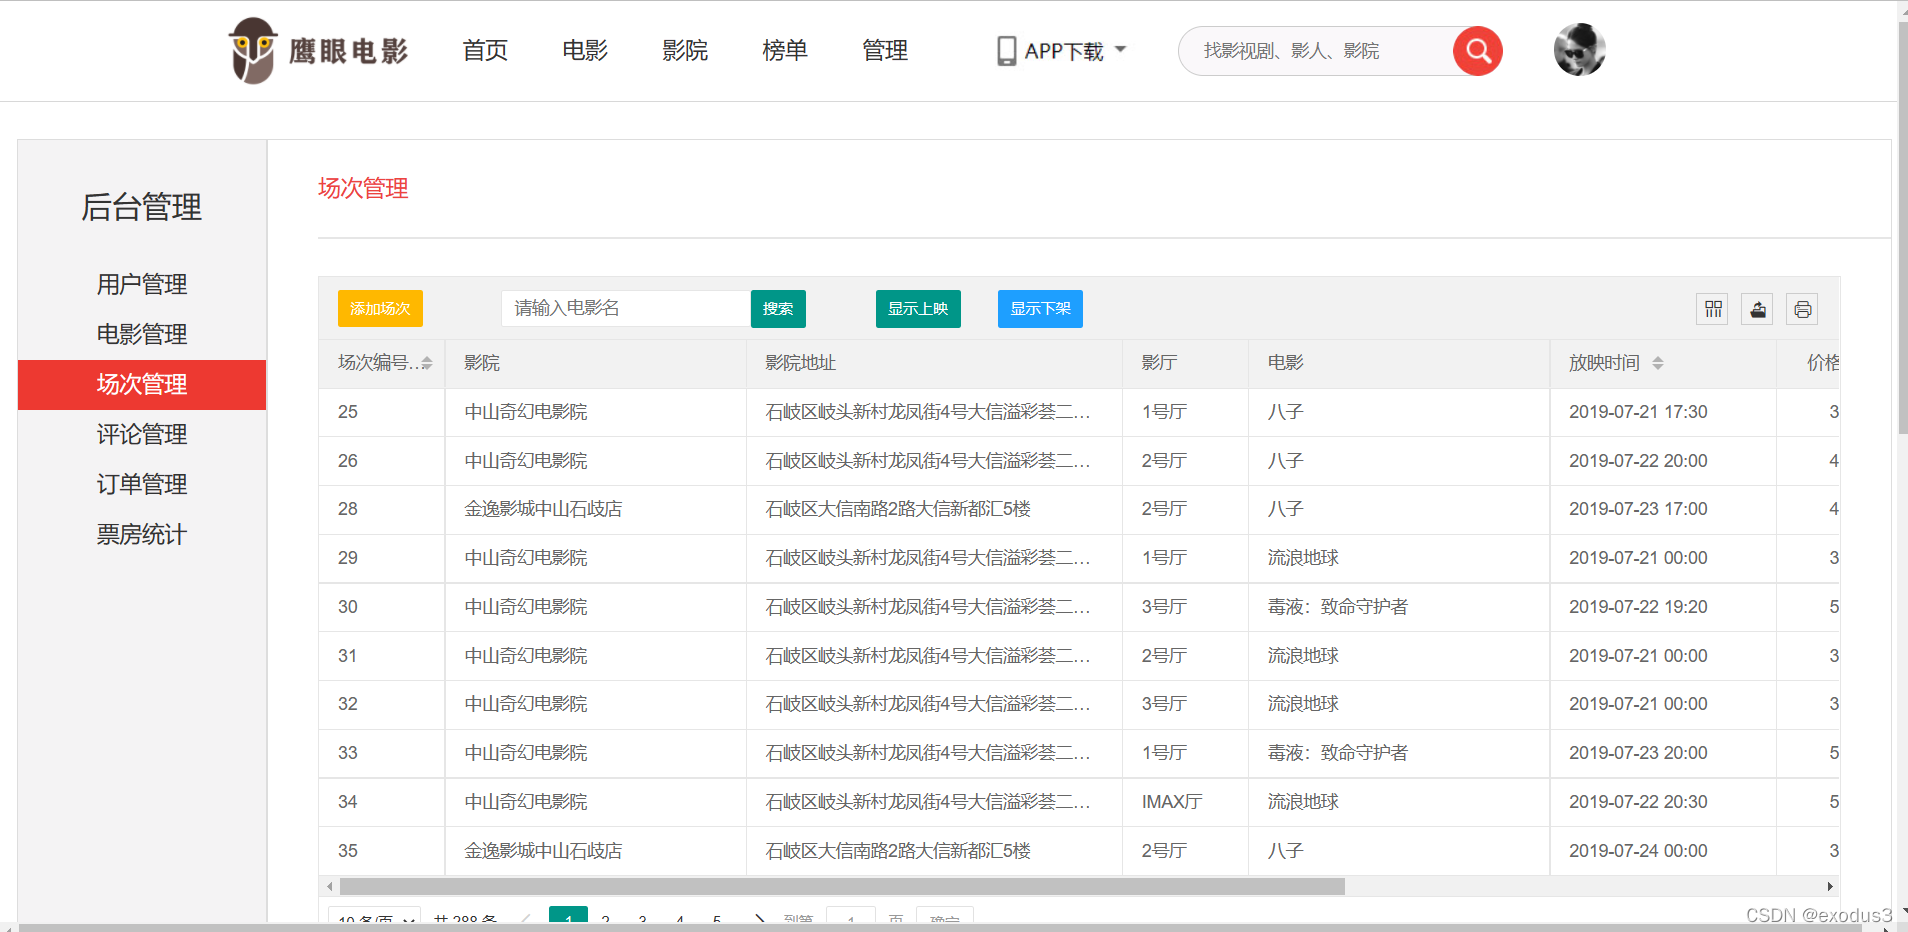Open 影院 in top navigation

pyautogui.click(x=685, y=51)
